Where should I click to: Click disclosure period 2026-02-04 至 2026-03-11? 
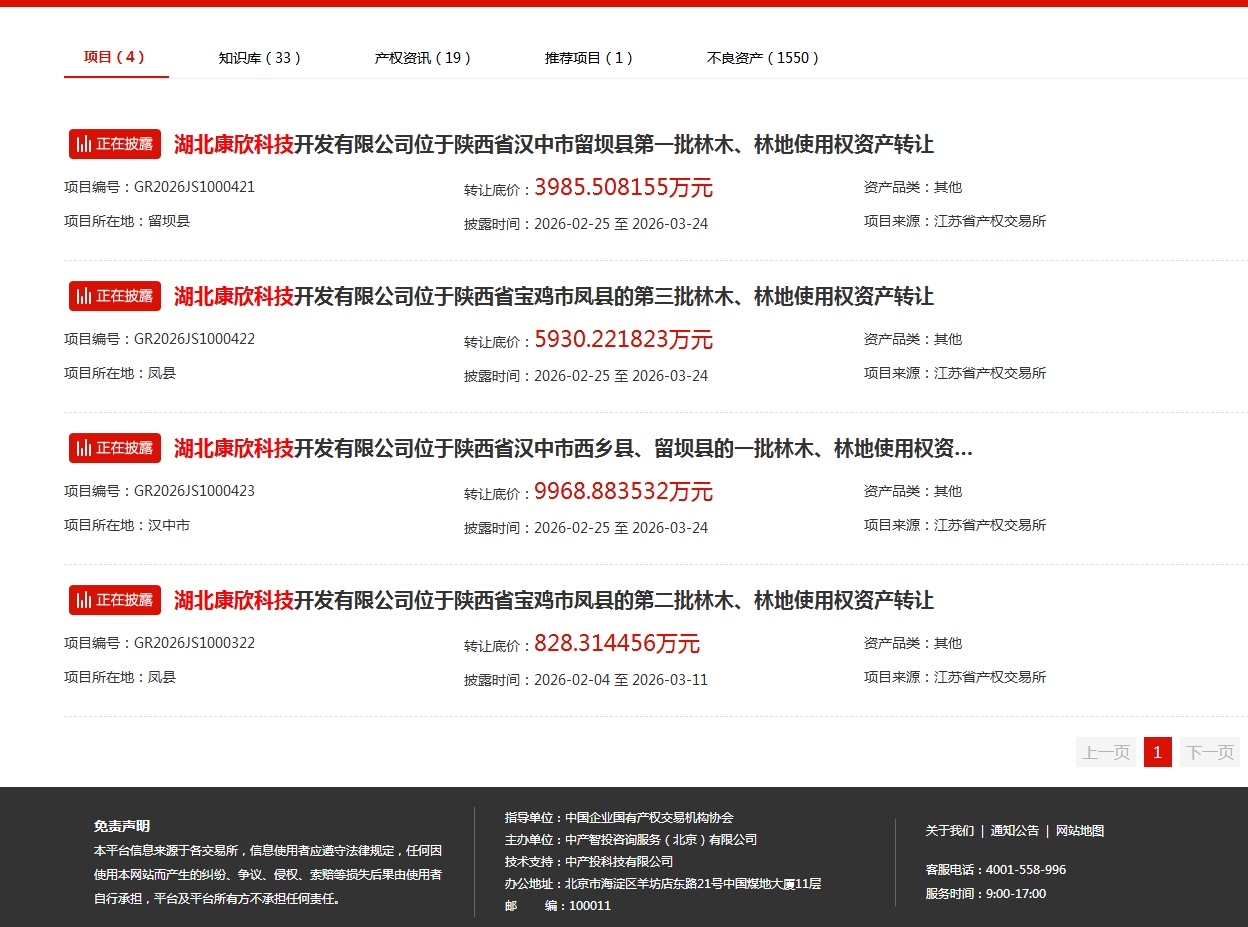tap(621, 680)
